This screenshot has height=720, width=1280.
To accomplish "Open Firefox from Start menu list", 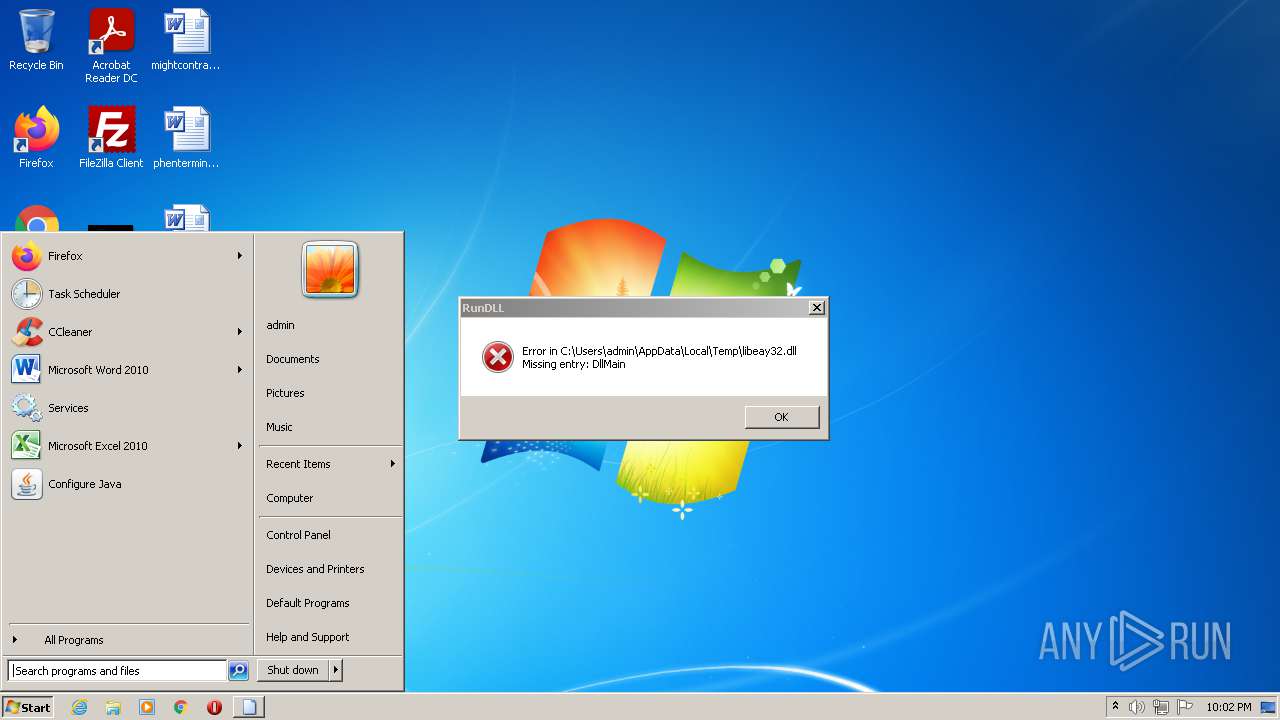I will point(127,256).
